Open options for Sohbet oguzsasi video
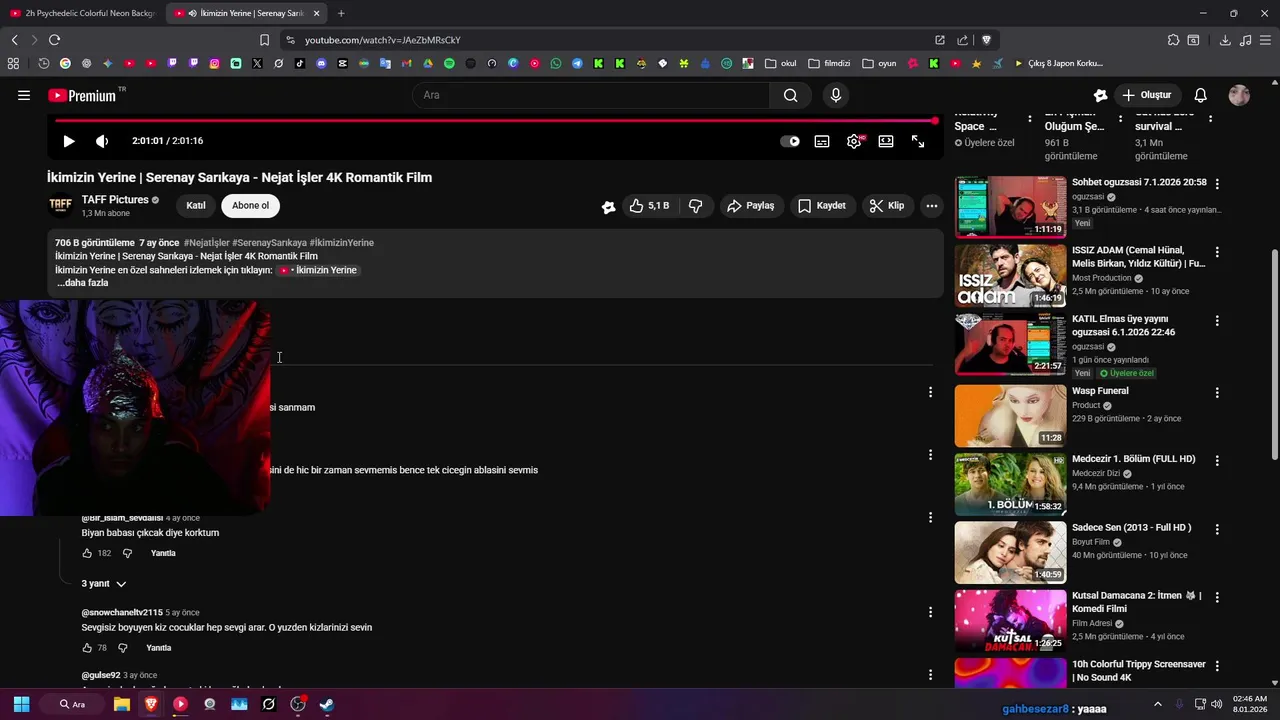 [x=1217, y=183]
